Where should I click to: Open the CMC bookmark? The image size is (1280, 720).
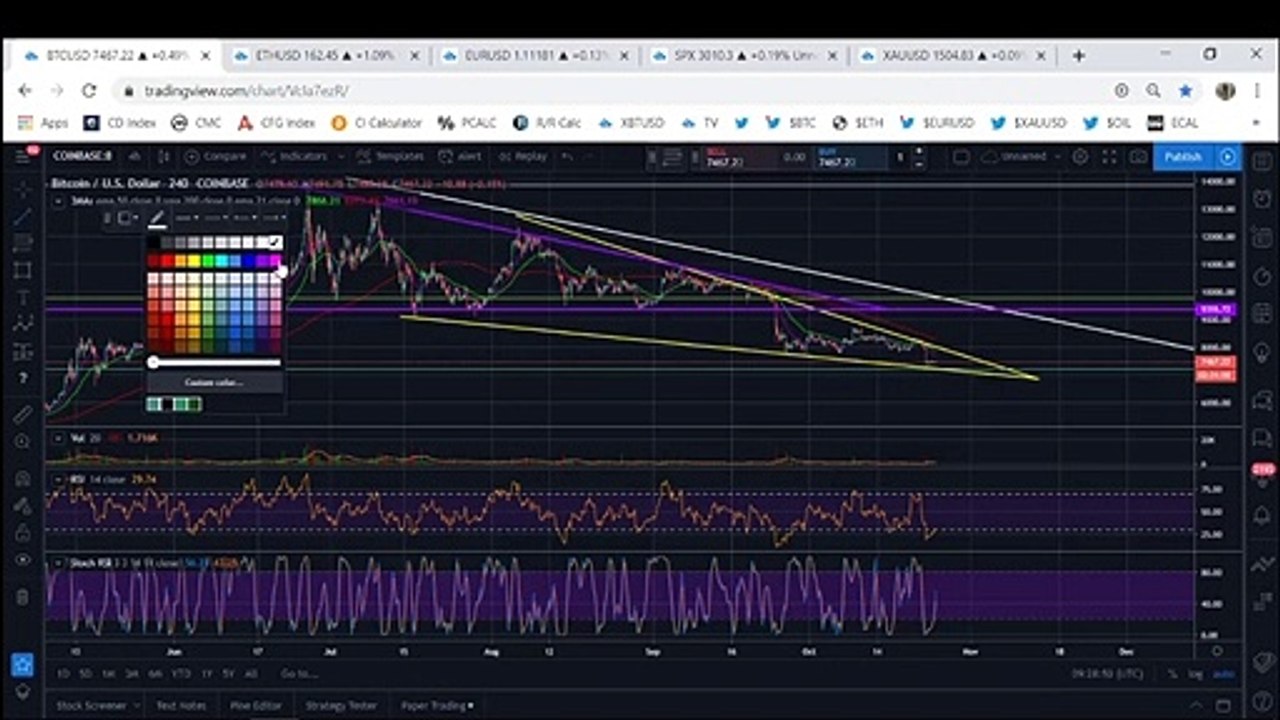(195, 123)
